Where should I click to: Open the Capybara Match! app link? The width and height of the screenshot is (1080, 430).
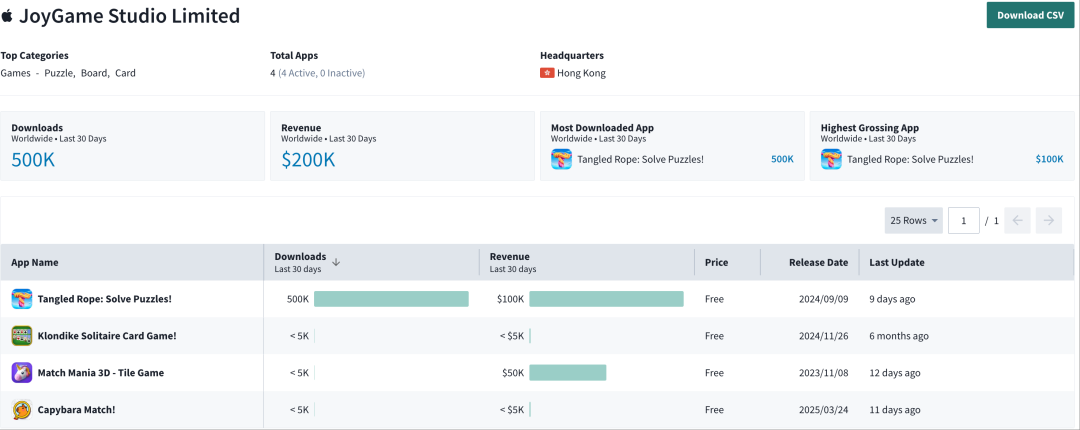[x=76, y=410]
